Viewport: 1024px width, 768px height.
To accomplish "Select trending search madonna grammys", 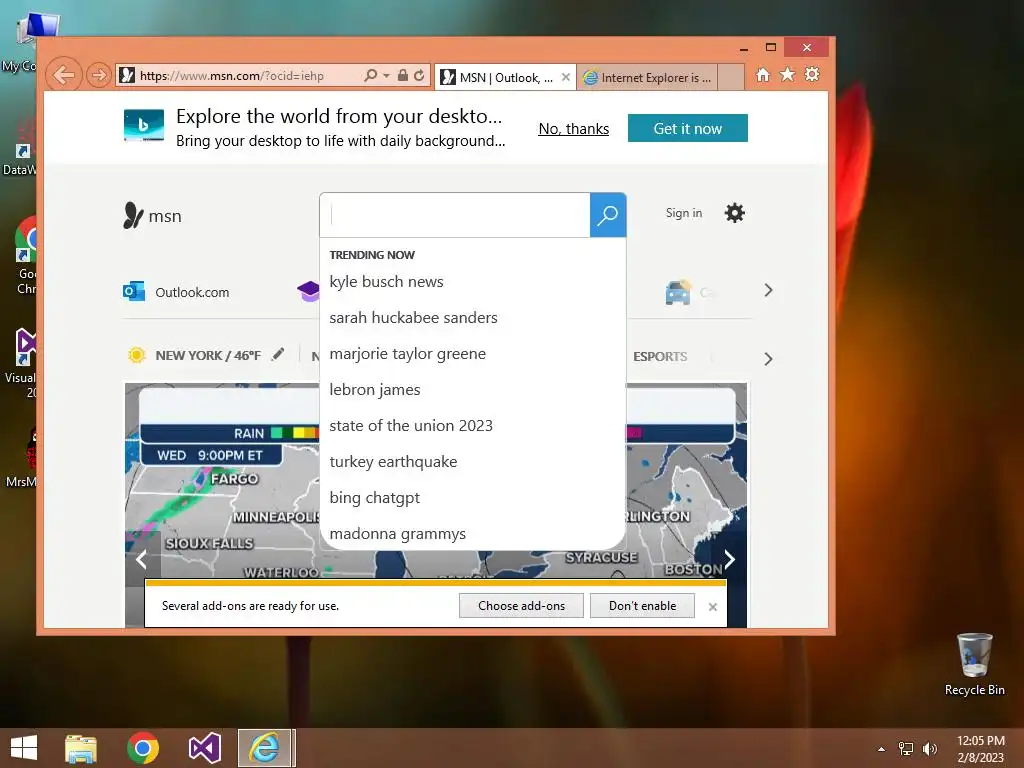I will (397, 534).
